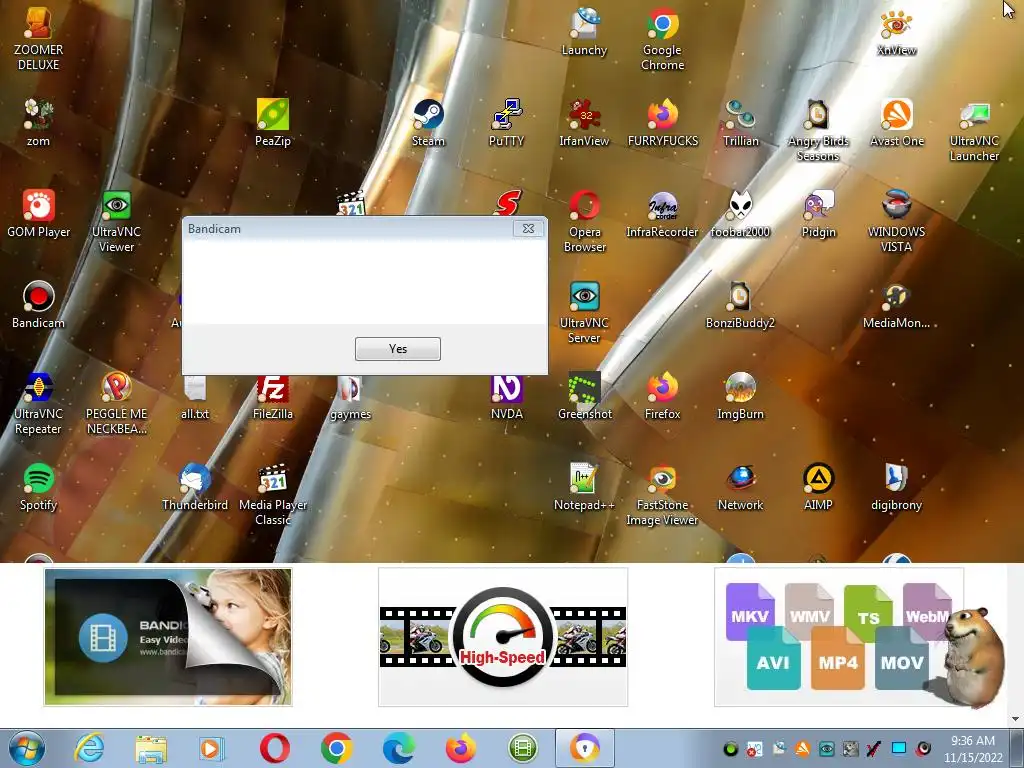Close the Bandicam dialog with X
This screenshot has width=1024, height=768.
click(528, 229)
